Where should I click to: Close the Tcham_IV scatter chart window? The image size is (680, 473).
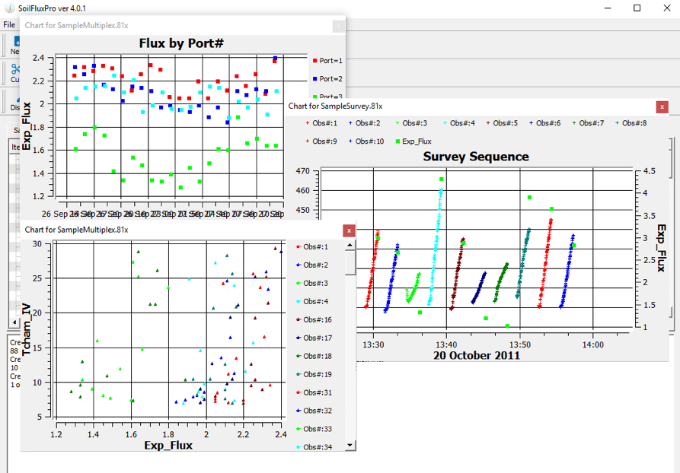(x=348, y=230)
